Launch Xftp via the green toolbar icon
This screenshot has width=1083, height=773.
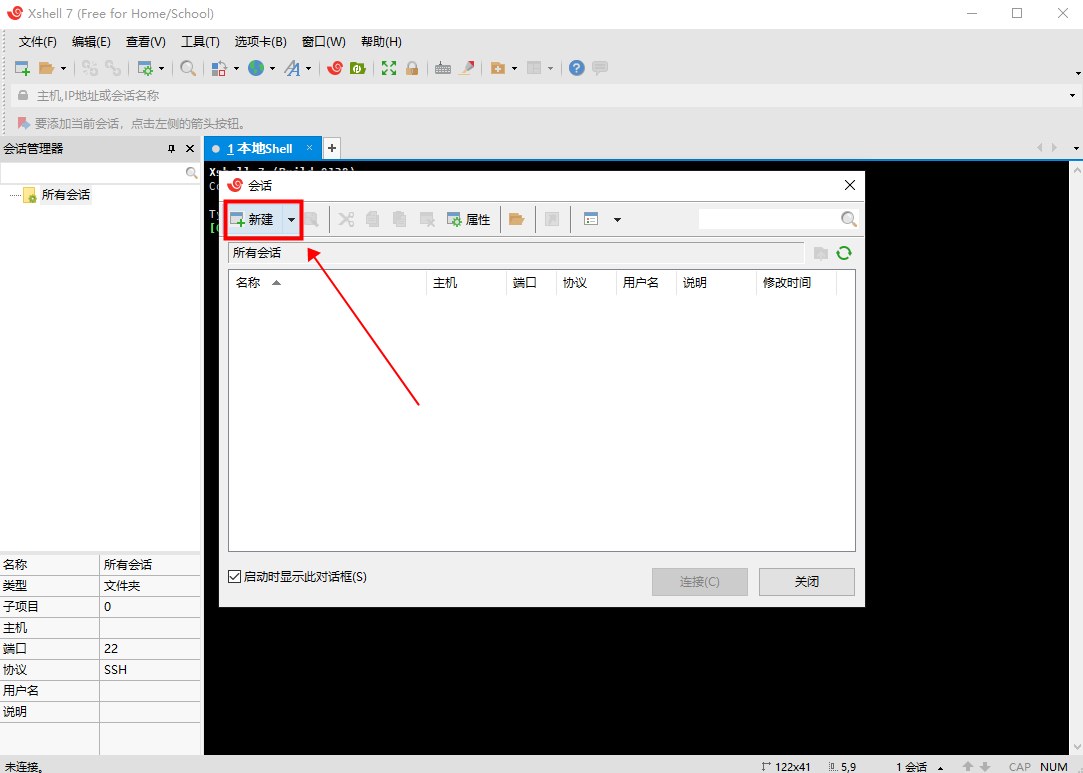coord(358,68)
